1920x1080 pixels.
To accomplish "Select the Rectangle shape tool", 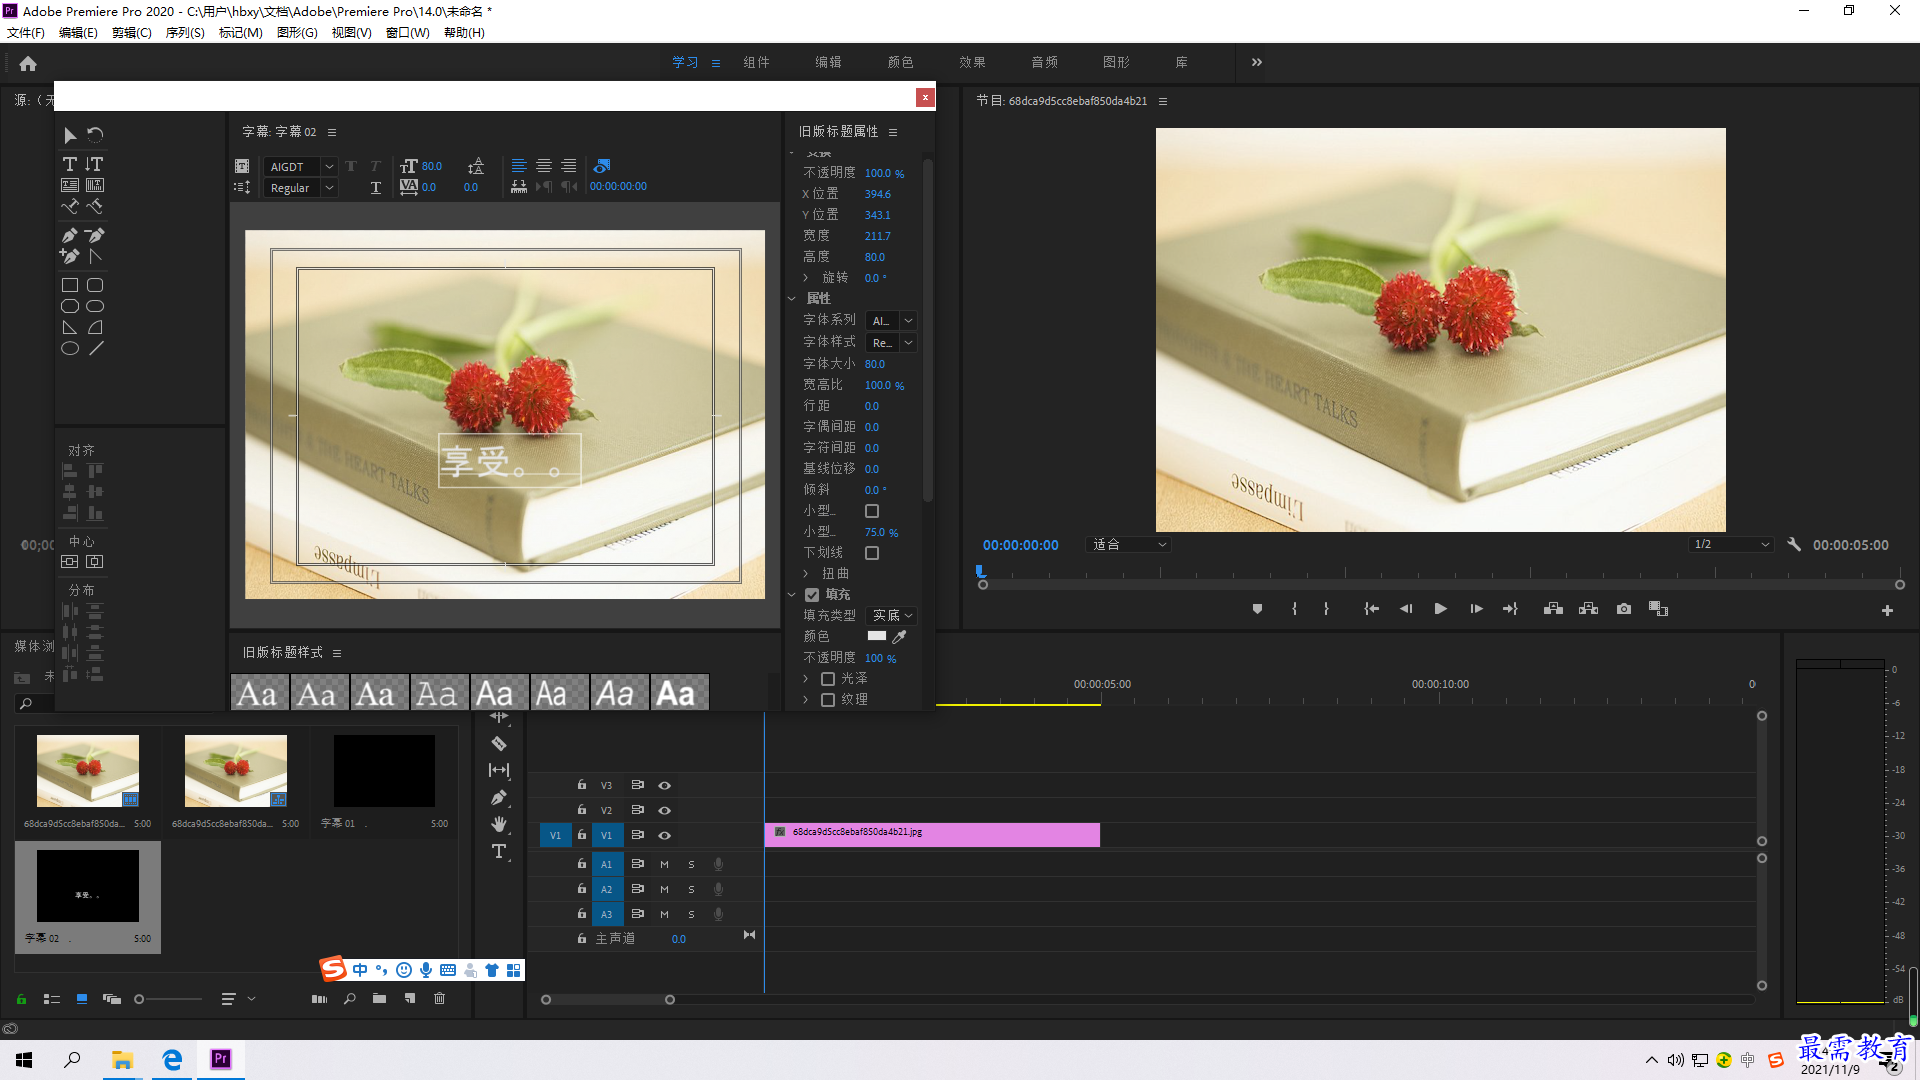I will [x=70, y=285].
